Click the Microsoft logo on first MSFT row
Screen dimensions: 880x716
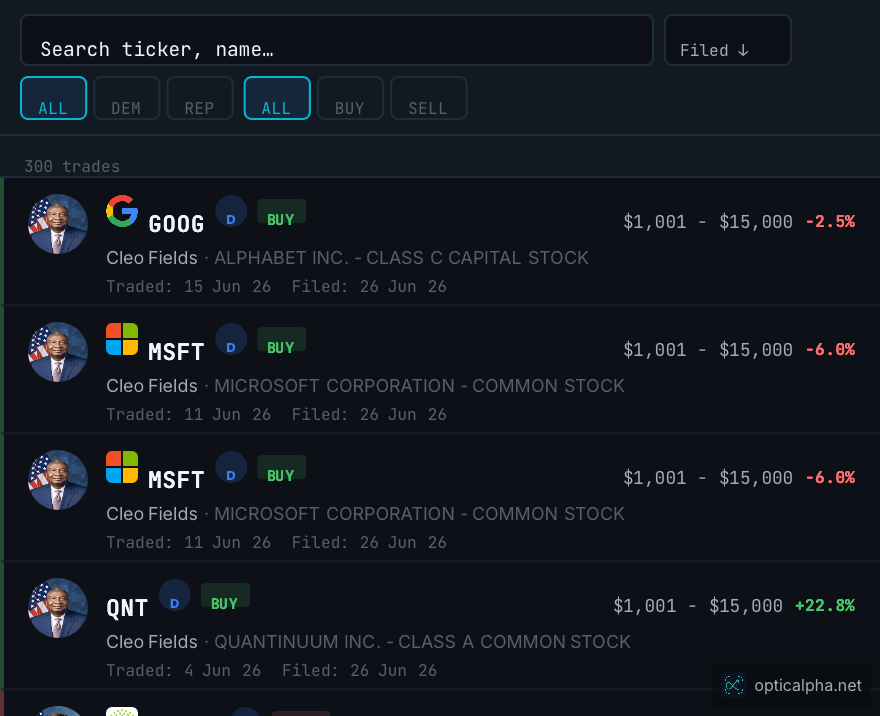point(122,339)
